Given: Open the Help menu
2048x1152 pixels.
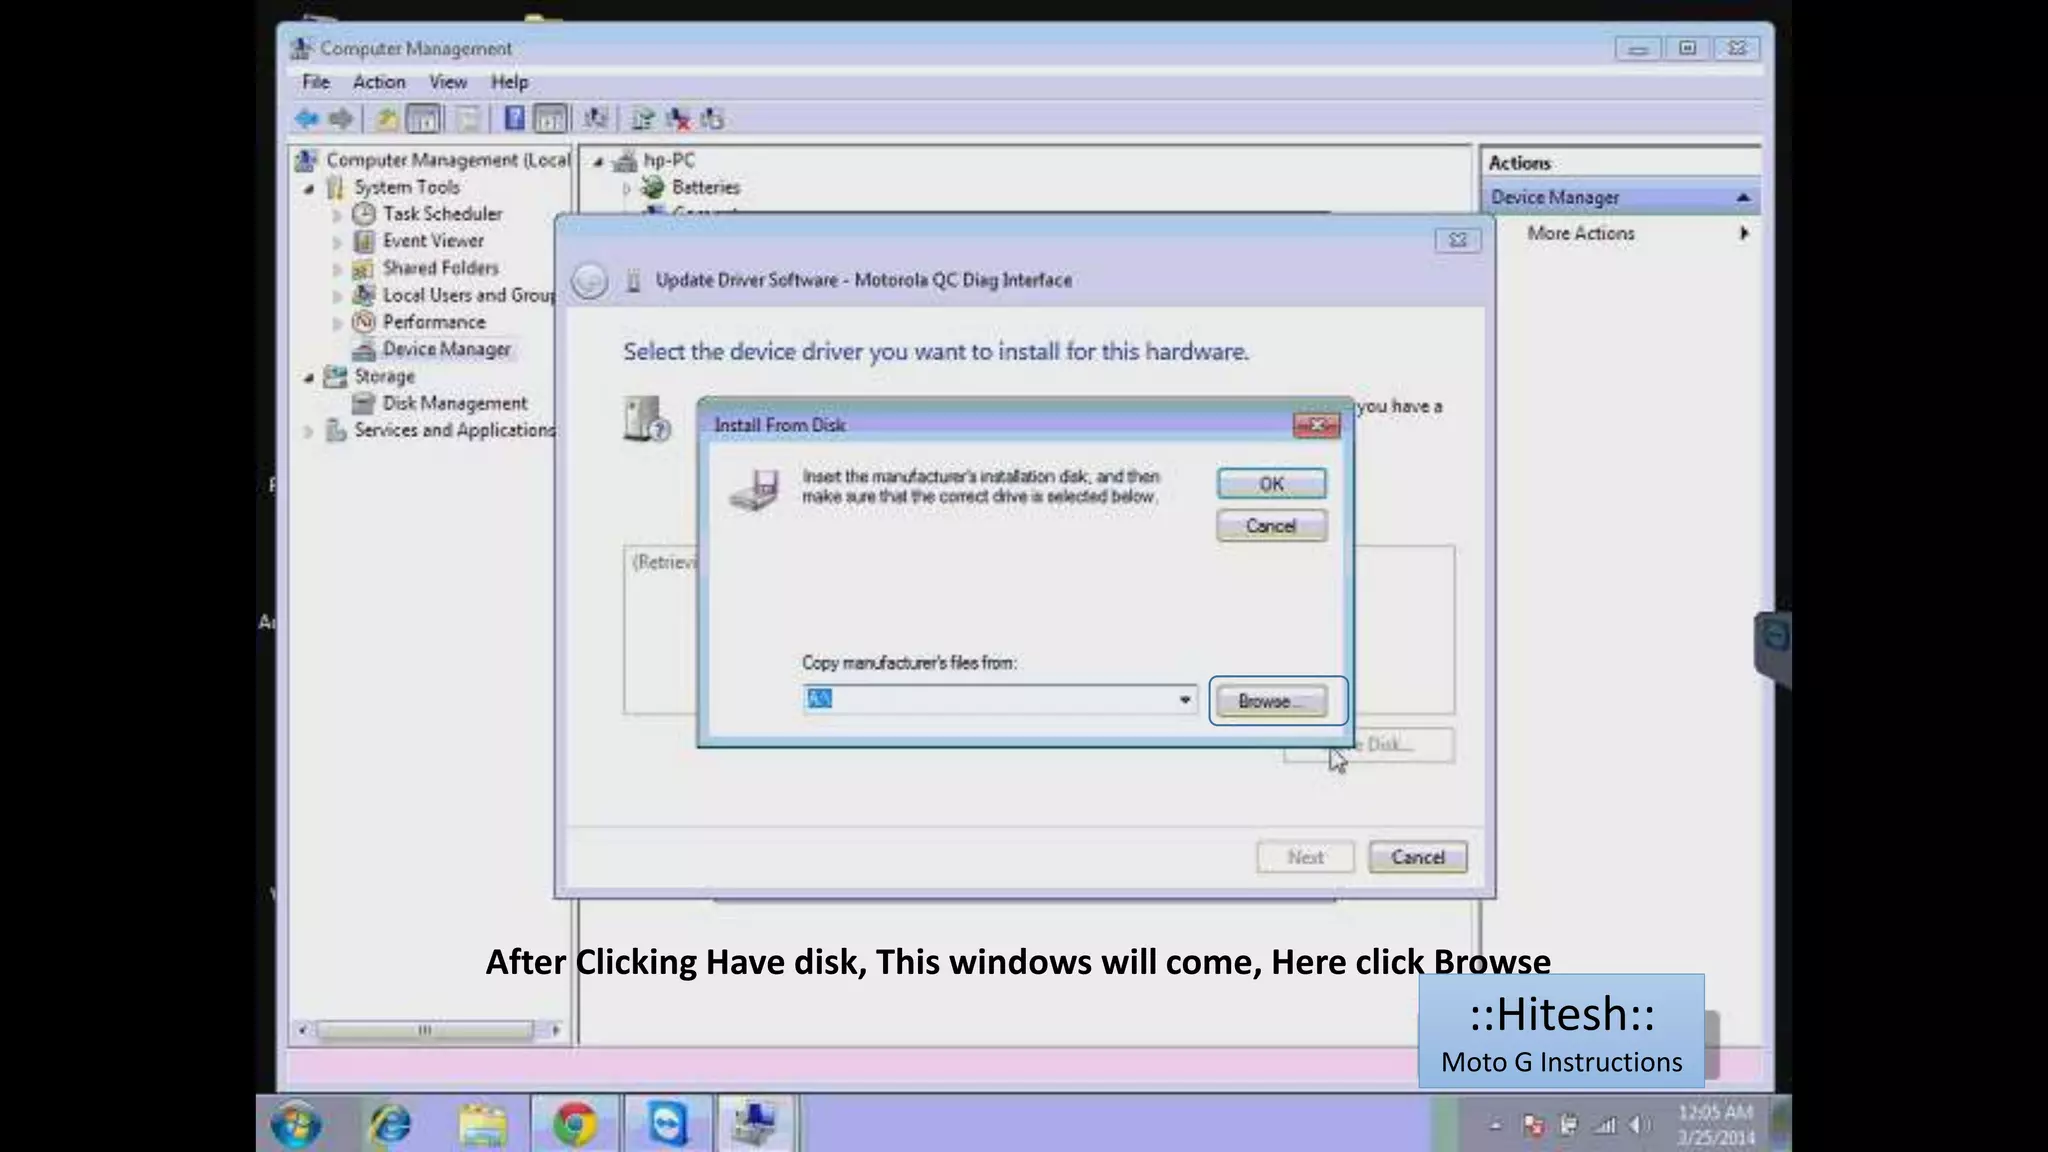Looking at the screenshot, I should (509, 82).
